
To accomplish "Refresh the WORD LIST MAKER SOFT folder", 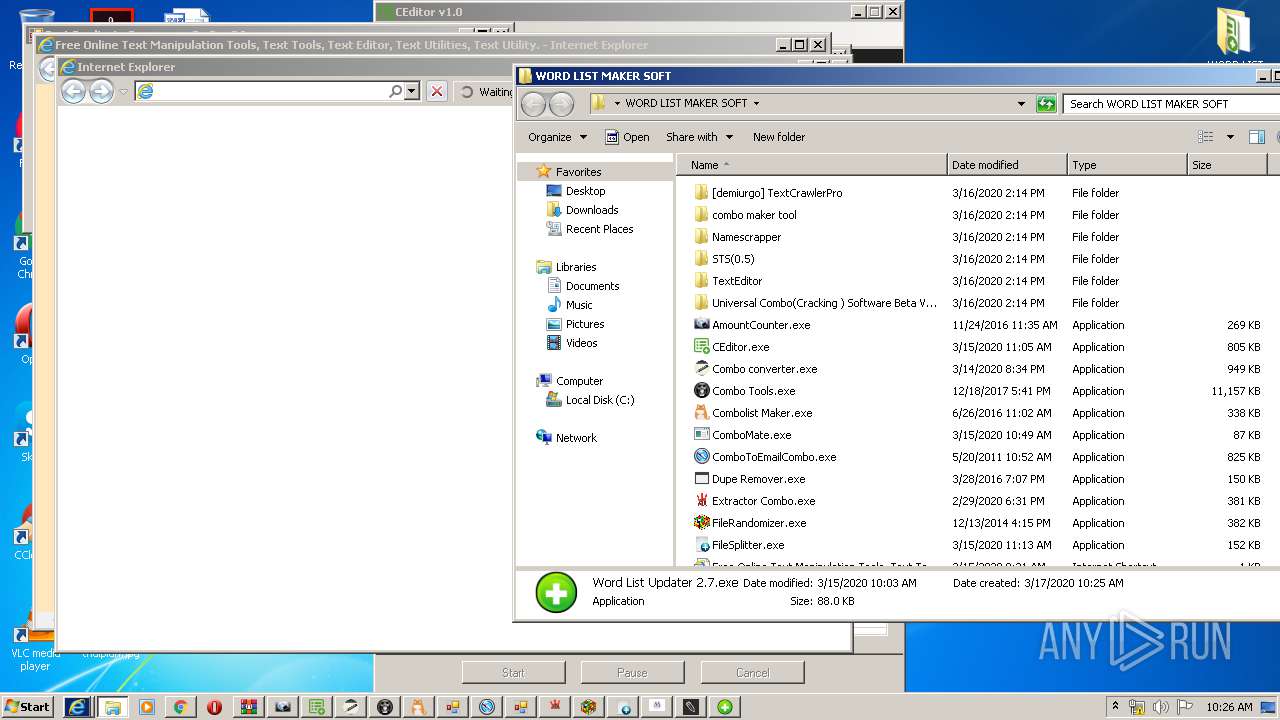I will (x=1046, y=103).
